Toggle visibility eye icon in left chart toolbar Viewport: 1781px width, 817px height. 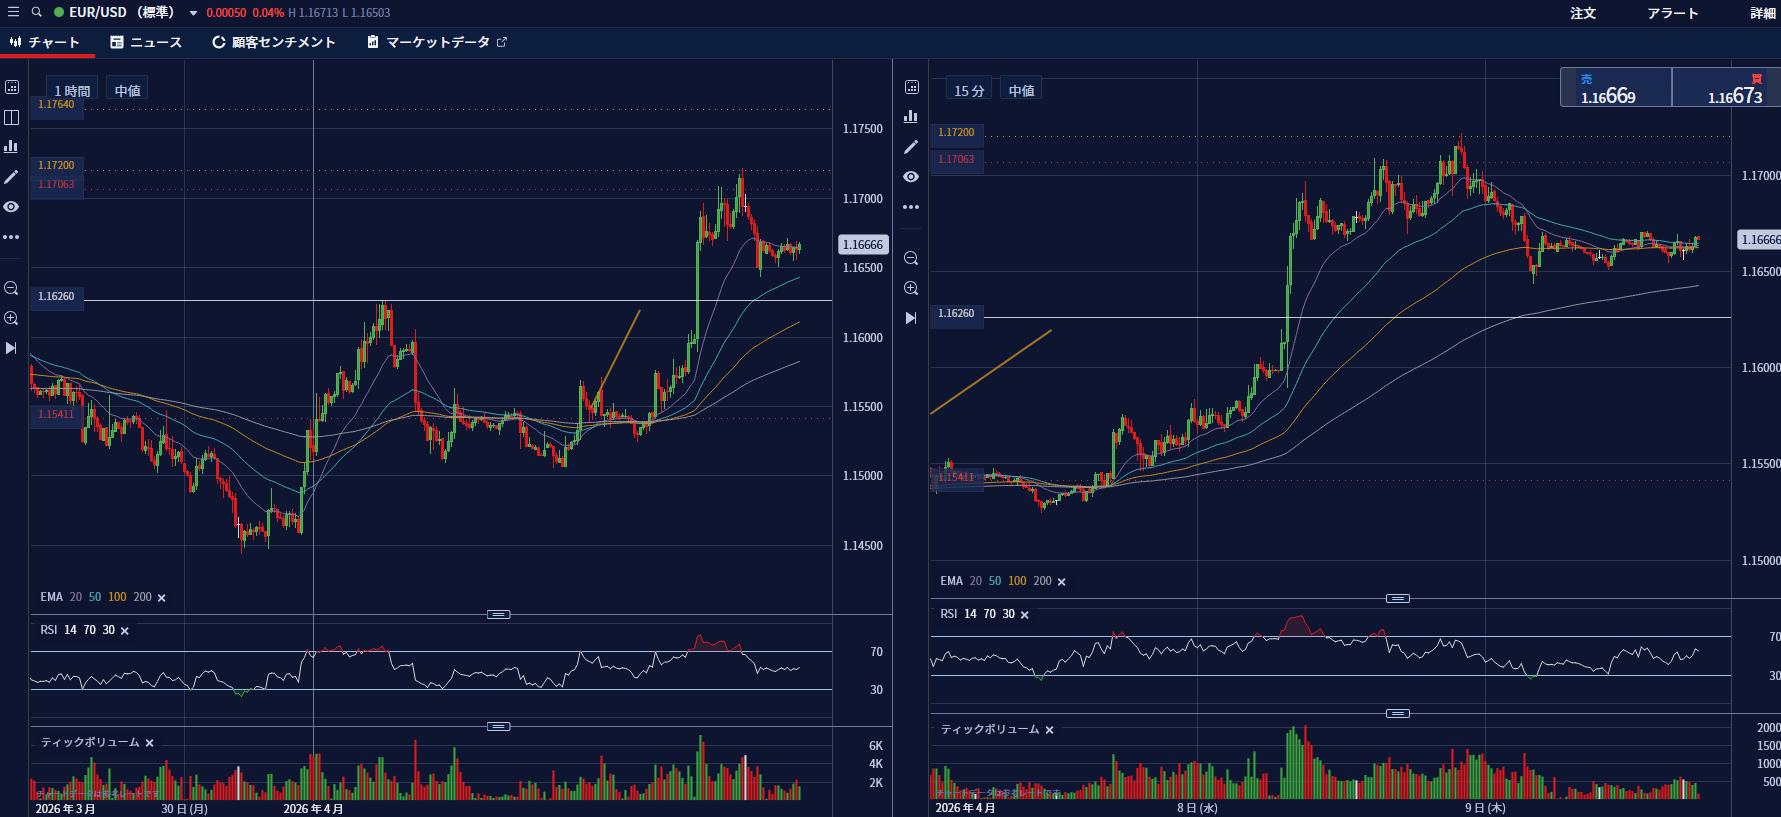pyautogui.click(x=12, y=207)
